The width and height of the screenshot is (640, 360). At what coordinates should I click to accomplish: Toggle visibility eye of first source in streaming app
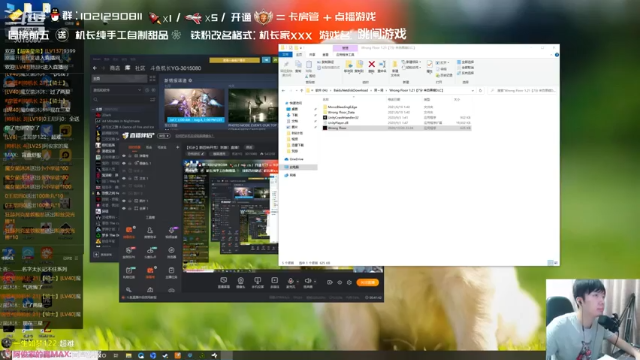[x=124, y=156]
